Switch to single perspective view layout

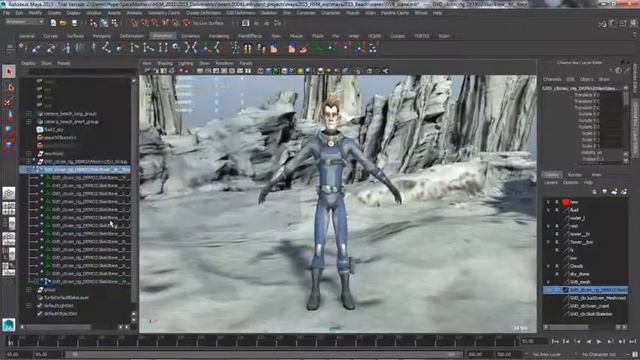[x=9, y=193]
